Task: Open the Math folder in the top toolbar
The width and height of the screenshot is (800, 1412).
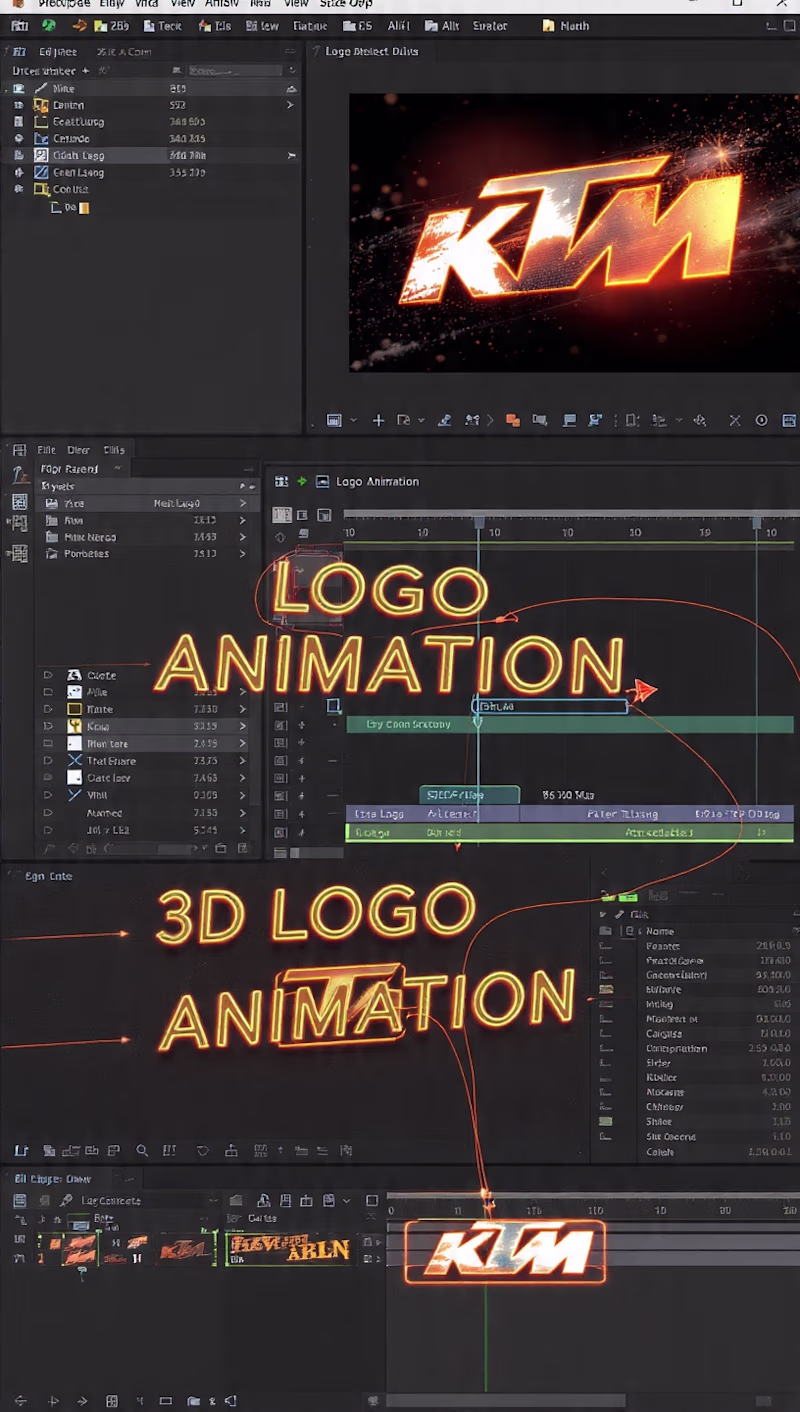Action: (566, 26)
